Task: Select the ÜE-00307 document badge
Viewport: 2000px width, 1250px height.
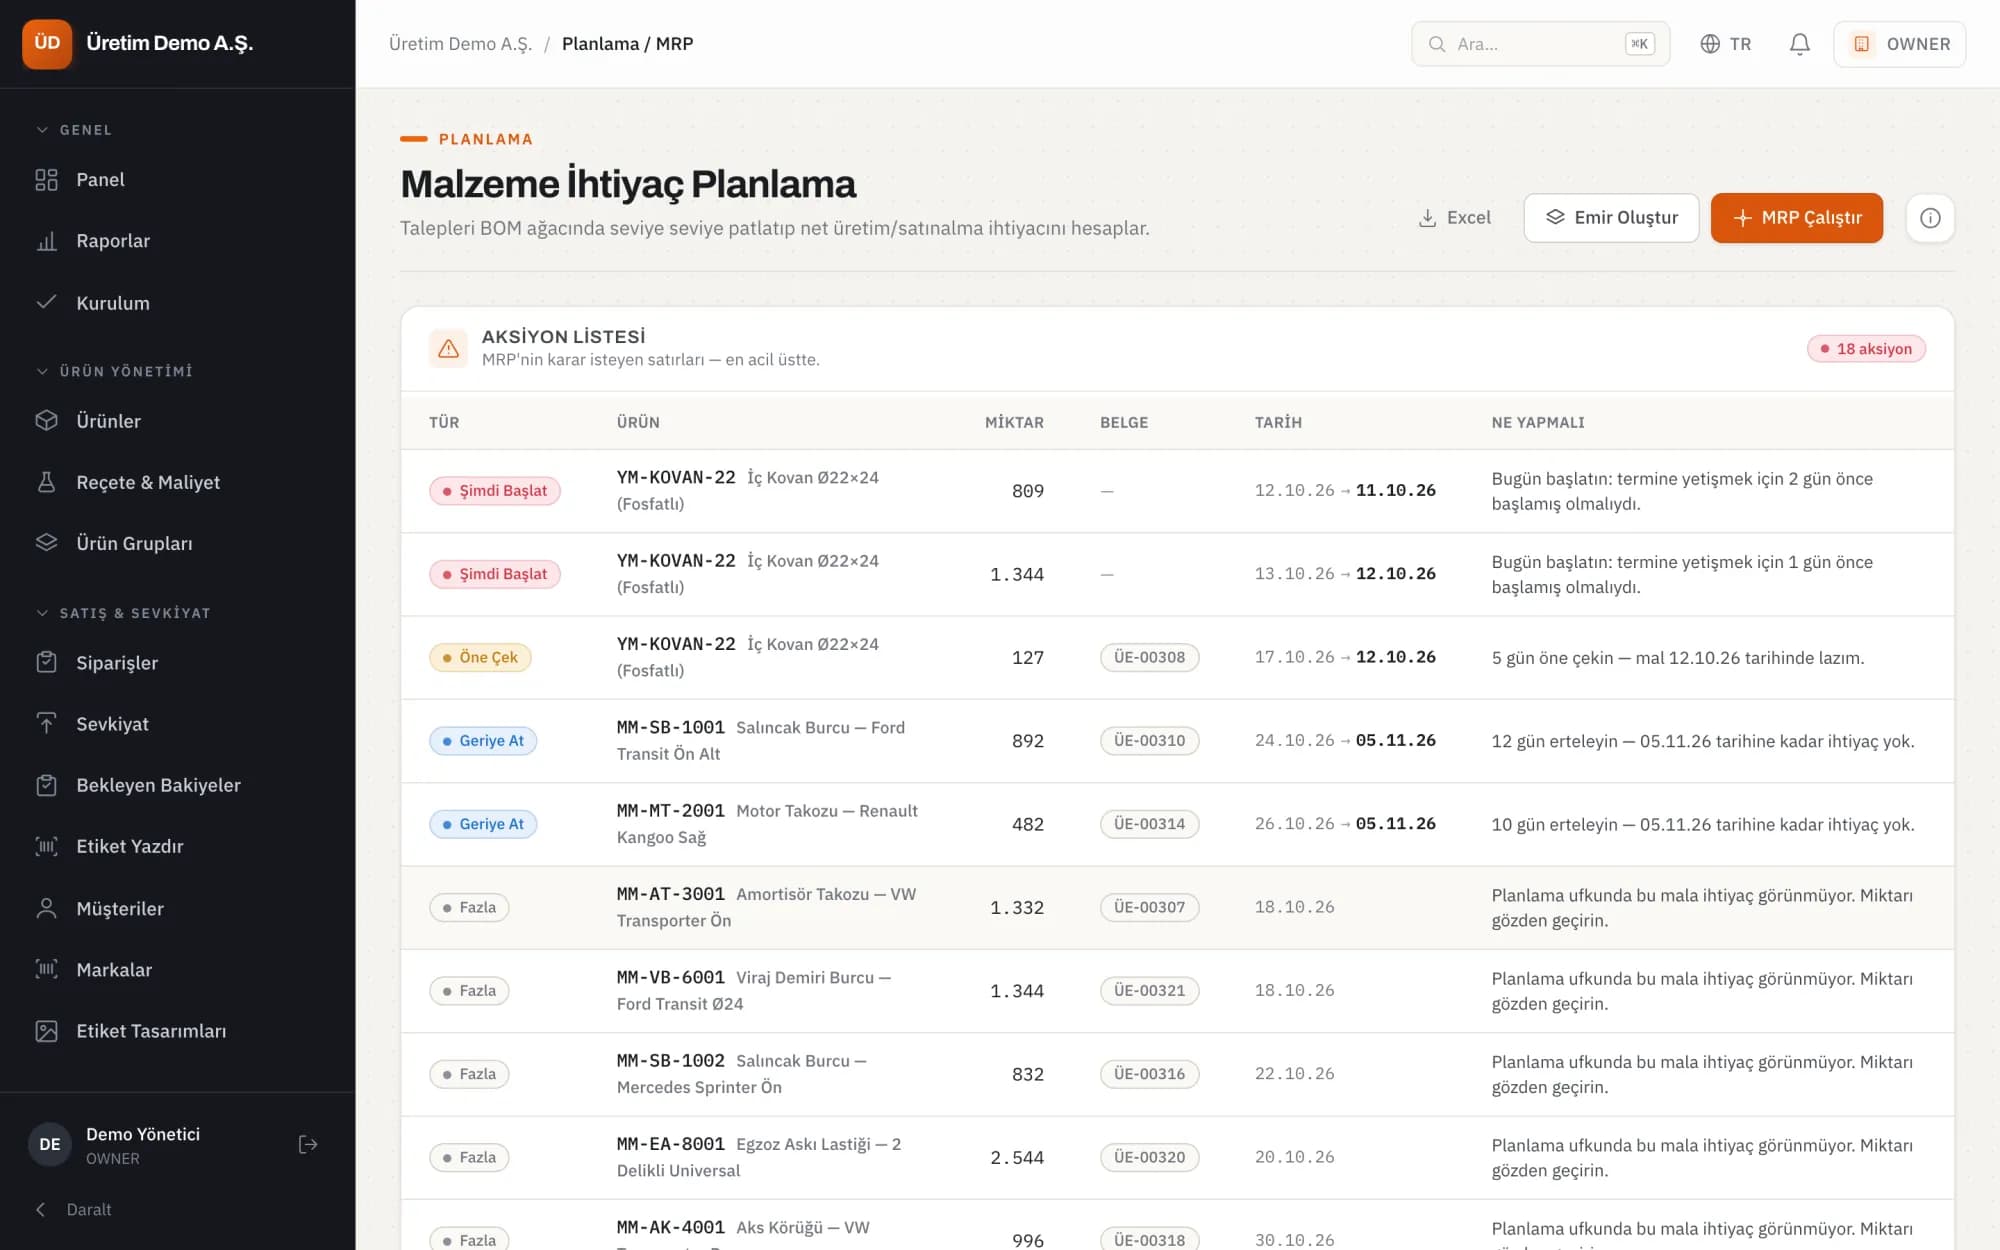Action: [1149, 907]
